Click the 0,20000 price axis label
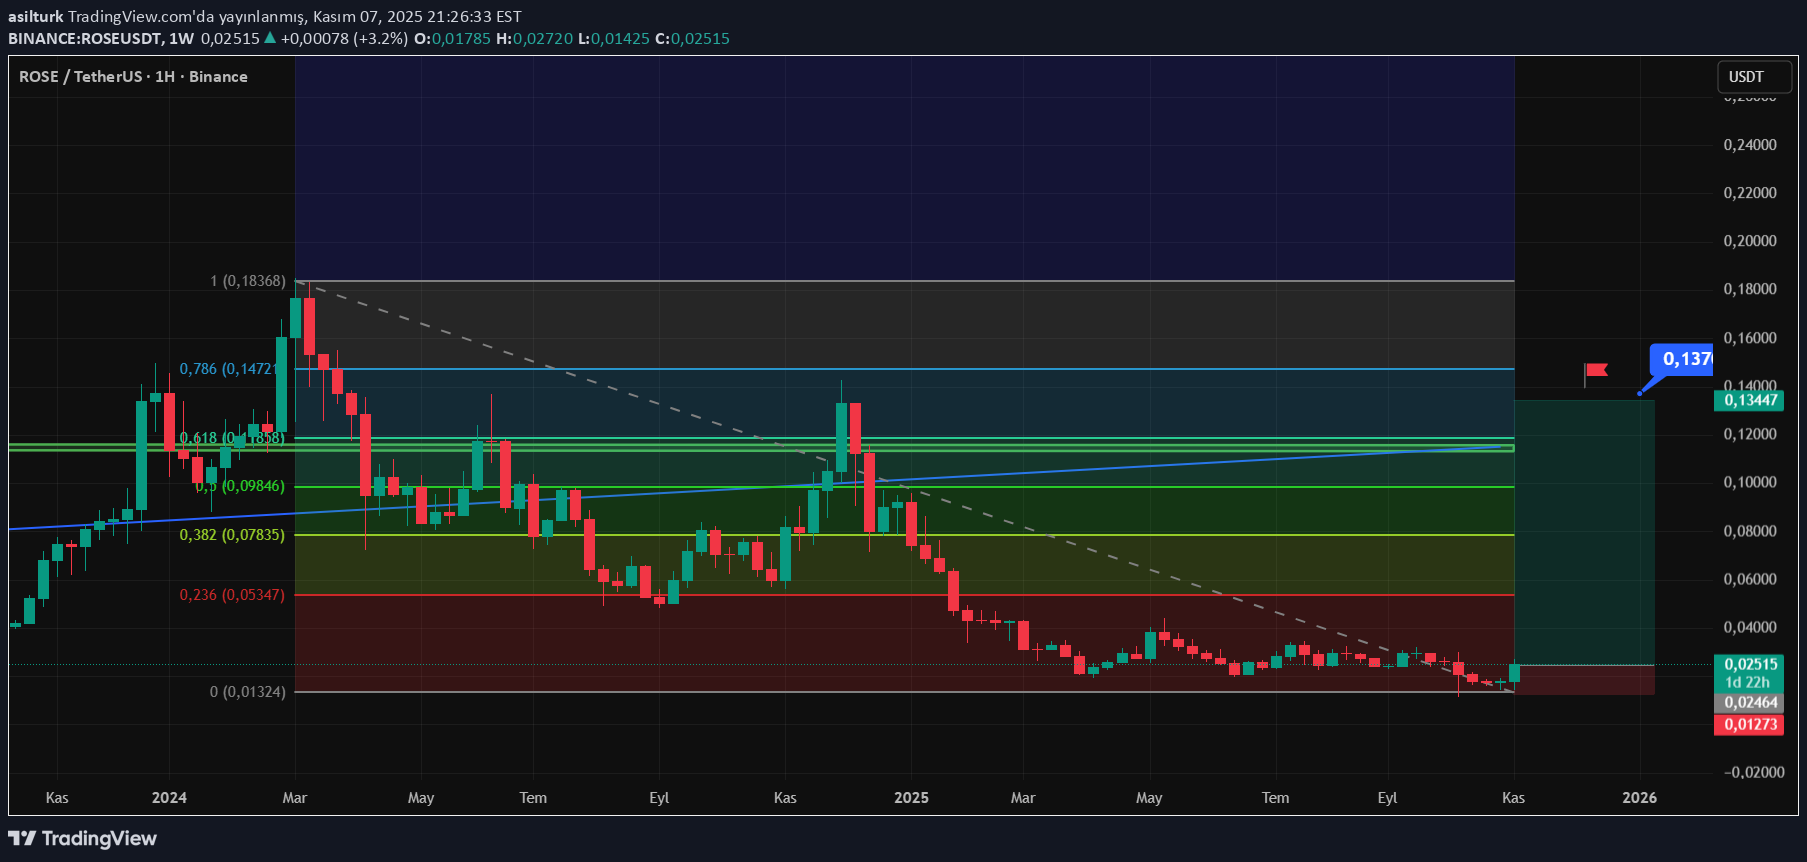1807x862 pixels. [x=1750, y=241]
